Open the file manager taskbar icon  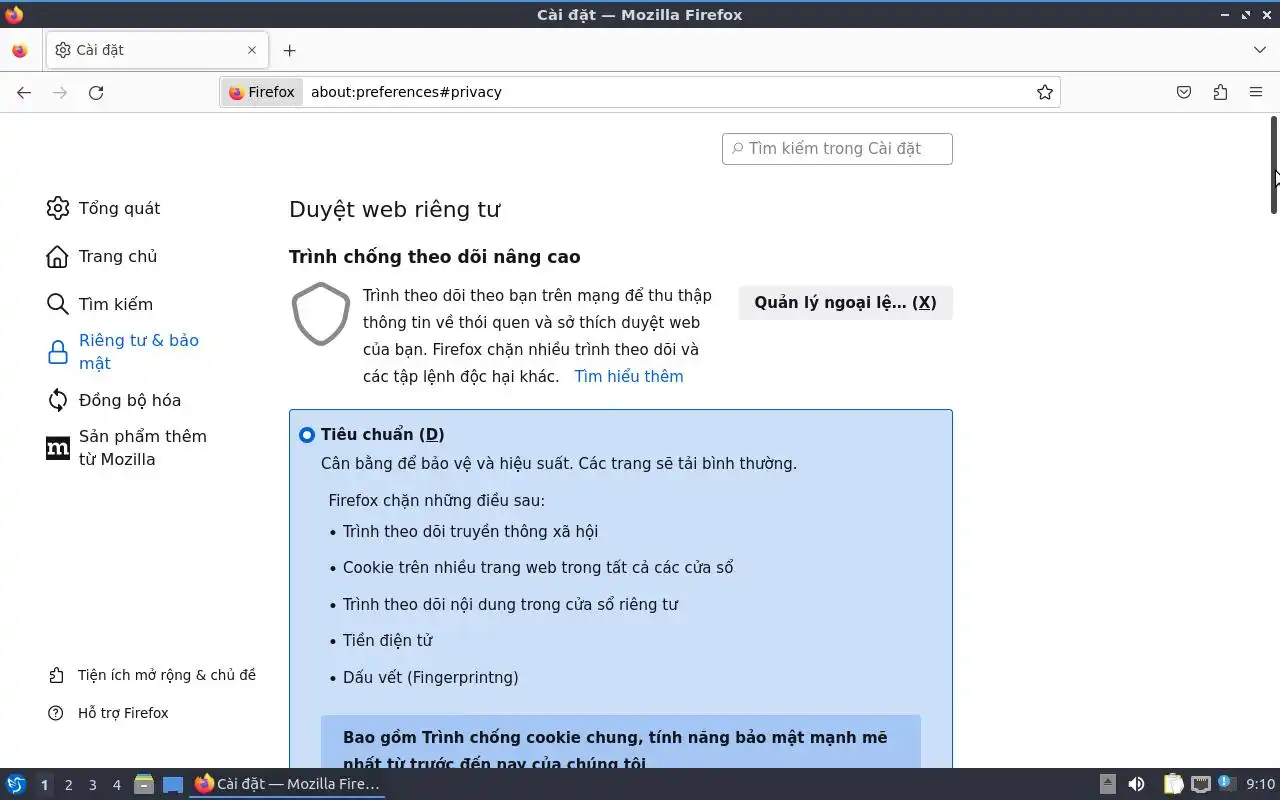(144, 784)
